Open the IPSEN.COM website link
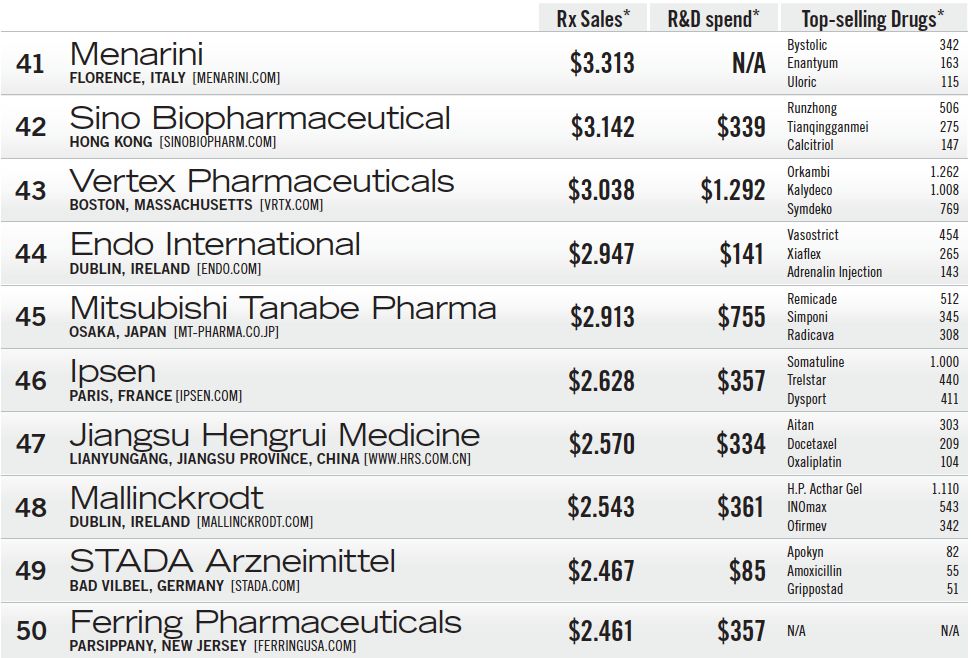The width and height of the screenshot is (971, 658). (209, 396)
